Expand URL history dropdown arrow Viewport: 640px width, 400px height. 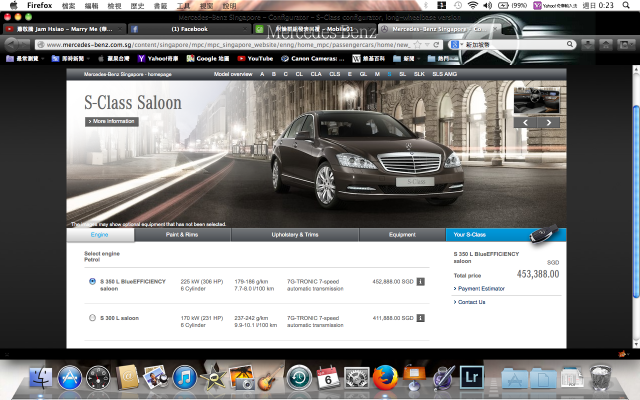tap(427, 44)
